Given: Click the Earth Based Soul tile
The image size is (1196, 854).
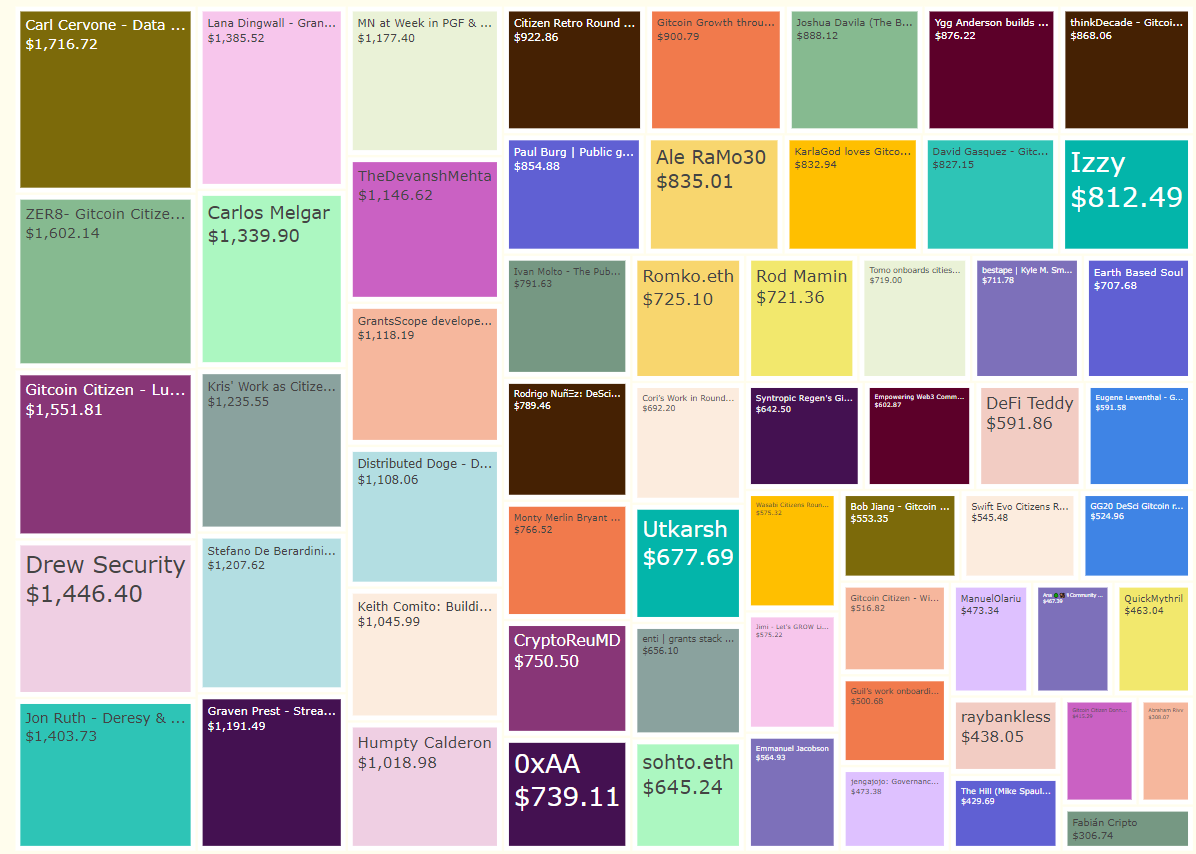Looking at the screenshot, I should tap(1138, 318).
